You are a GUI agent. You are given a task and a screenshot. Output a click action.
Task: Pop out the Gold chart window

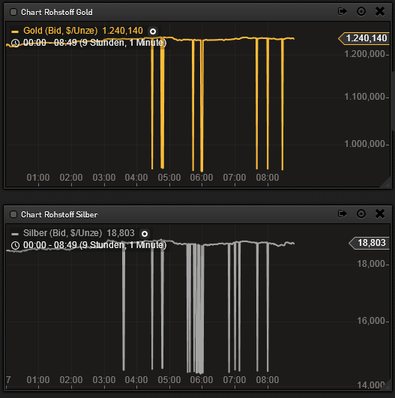(x=342, y=12)
